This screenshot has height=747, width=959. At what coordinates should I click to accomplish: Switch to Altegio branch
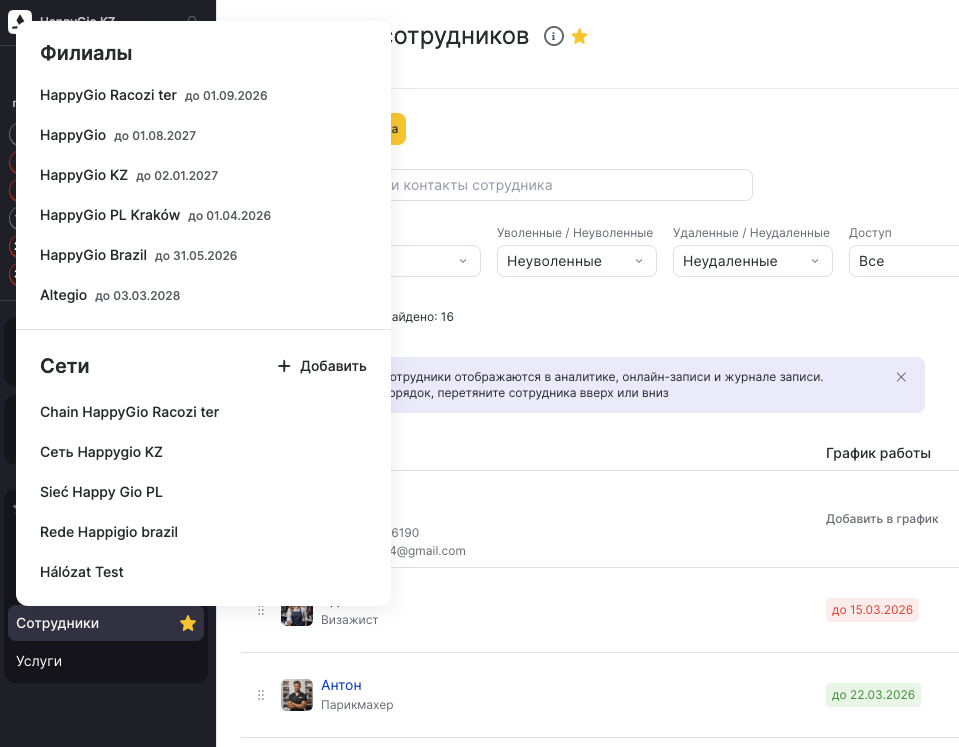(63, 295)
